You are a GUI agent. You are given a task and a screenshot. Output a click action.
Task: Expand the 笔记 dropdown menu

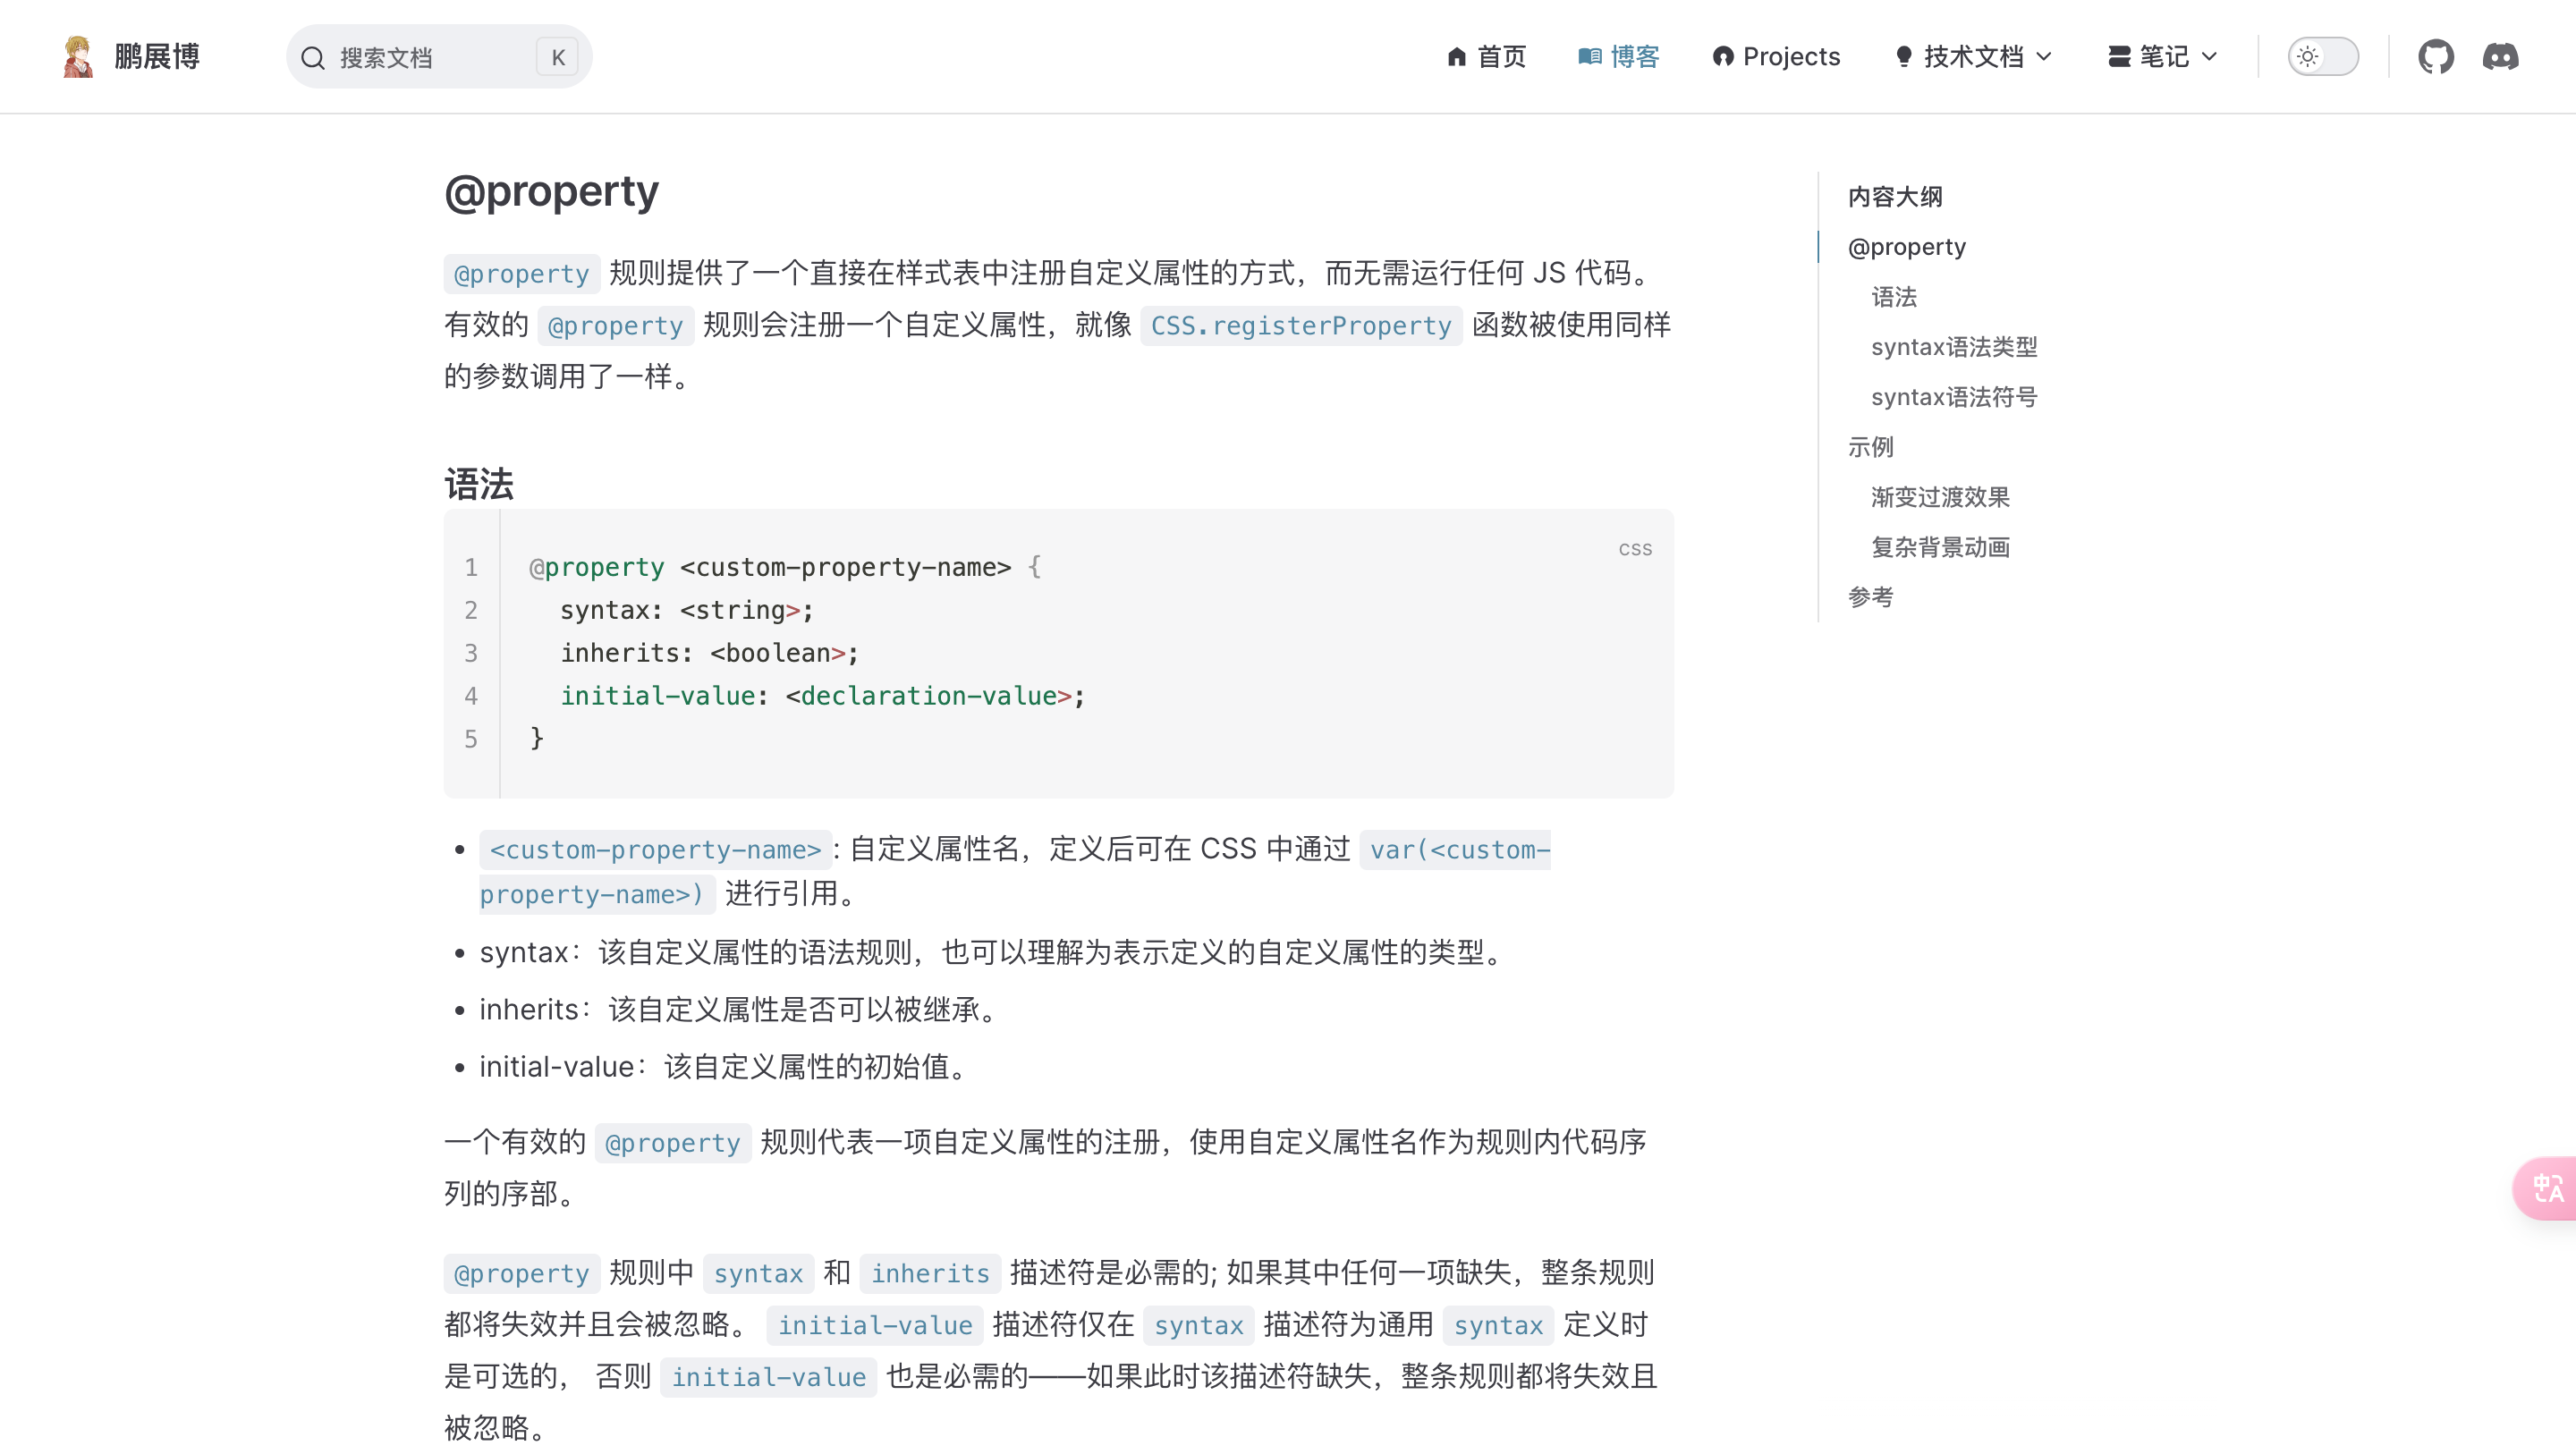2163,57
